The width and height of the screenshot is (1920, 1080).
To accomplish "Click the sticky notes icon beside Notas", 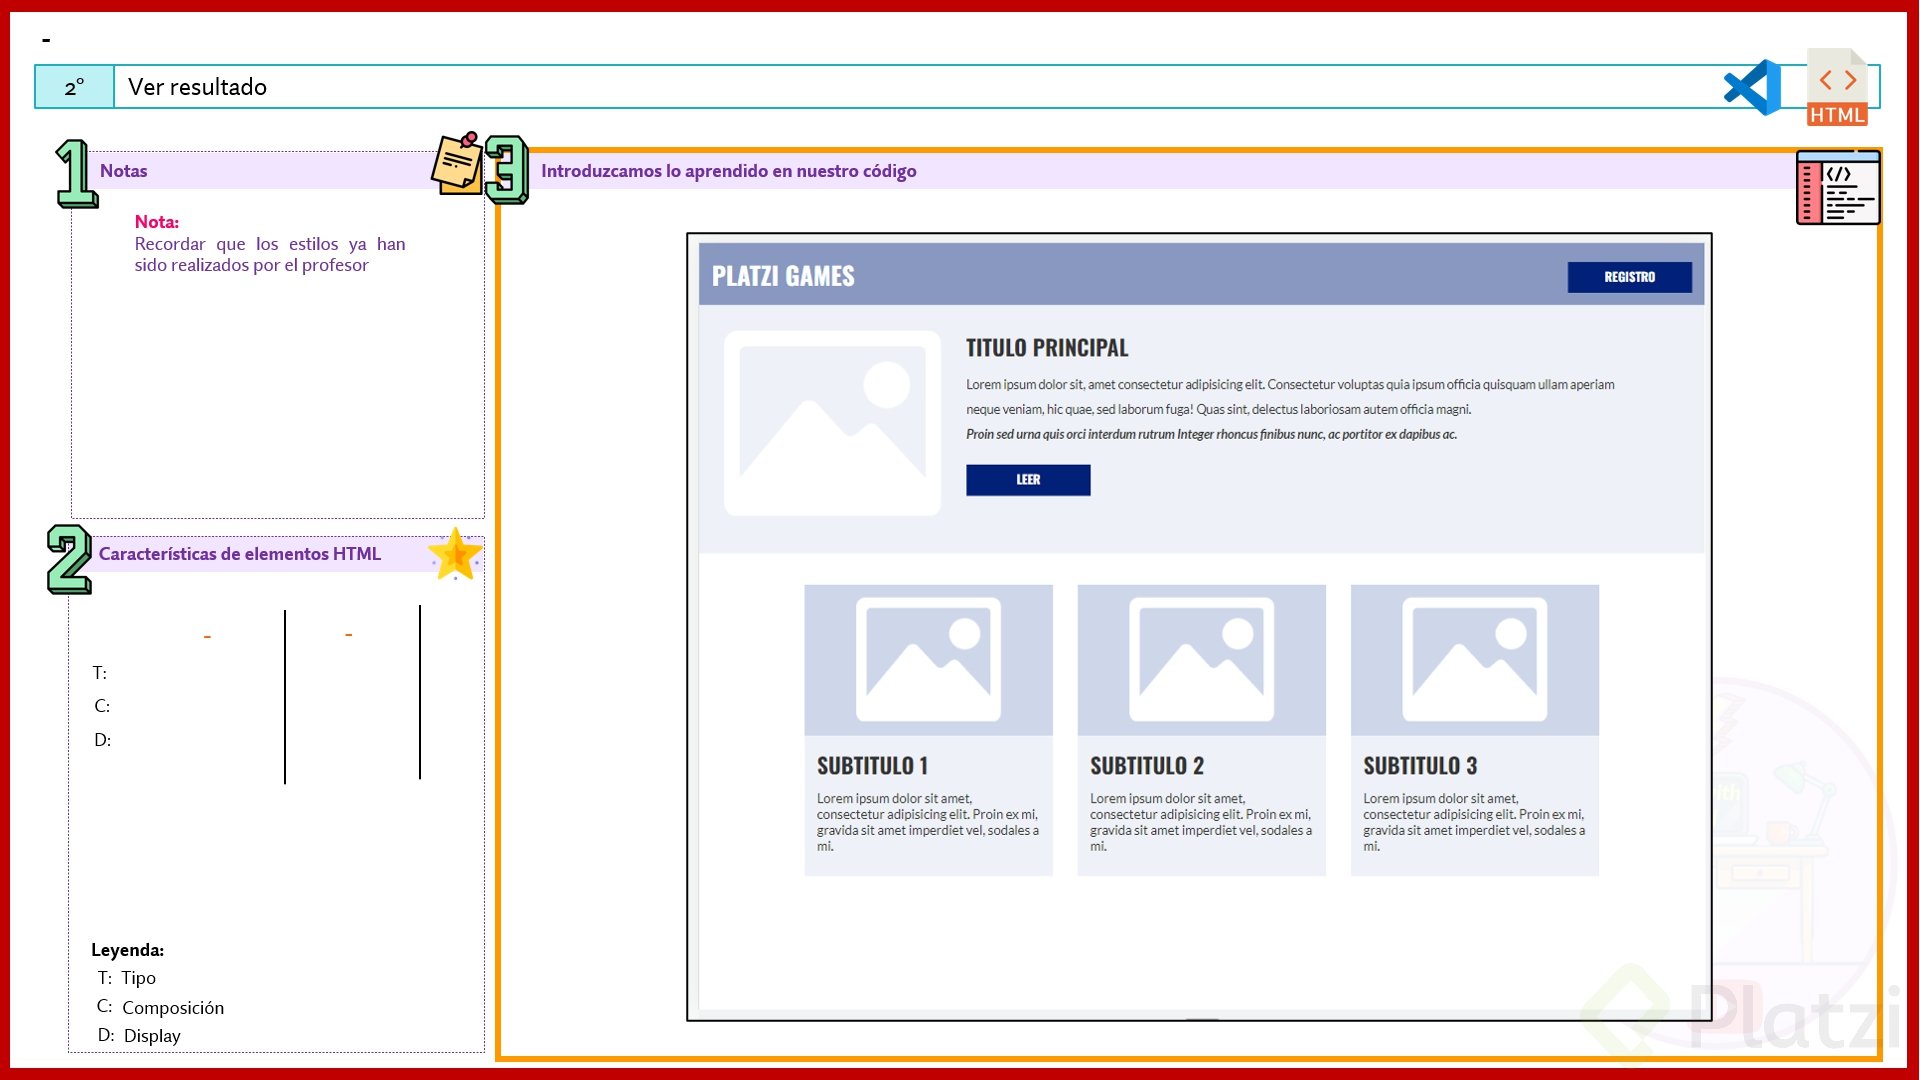I will (457, 163).
